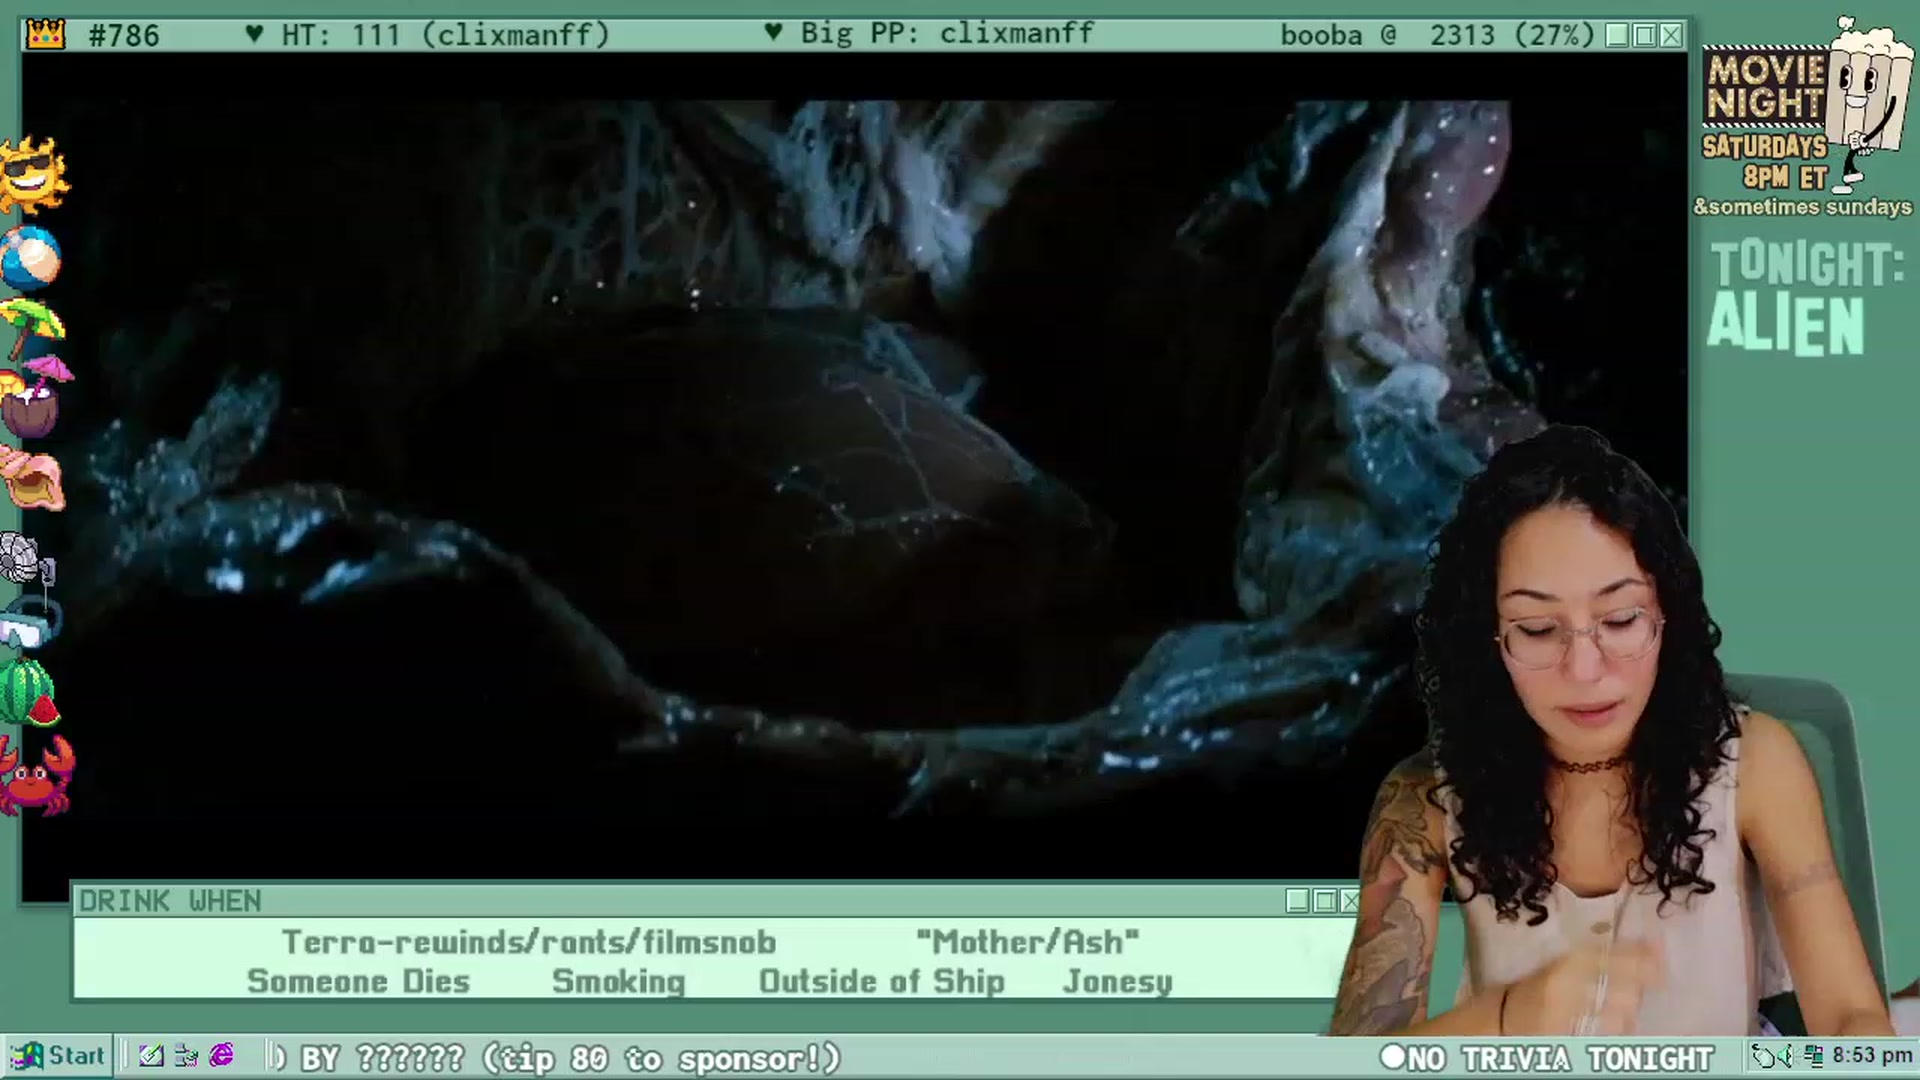The width and height of the screenshot is (1920, 1080).
Task: Select the Someone Dies drink rule
Action: (x=358, y=981)
